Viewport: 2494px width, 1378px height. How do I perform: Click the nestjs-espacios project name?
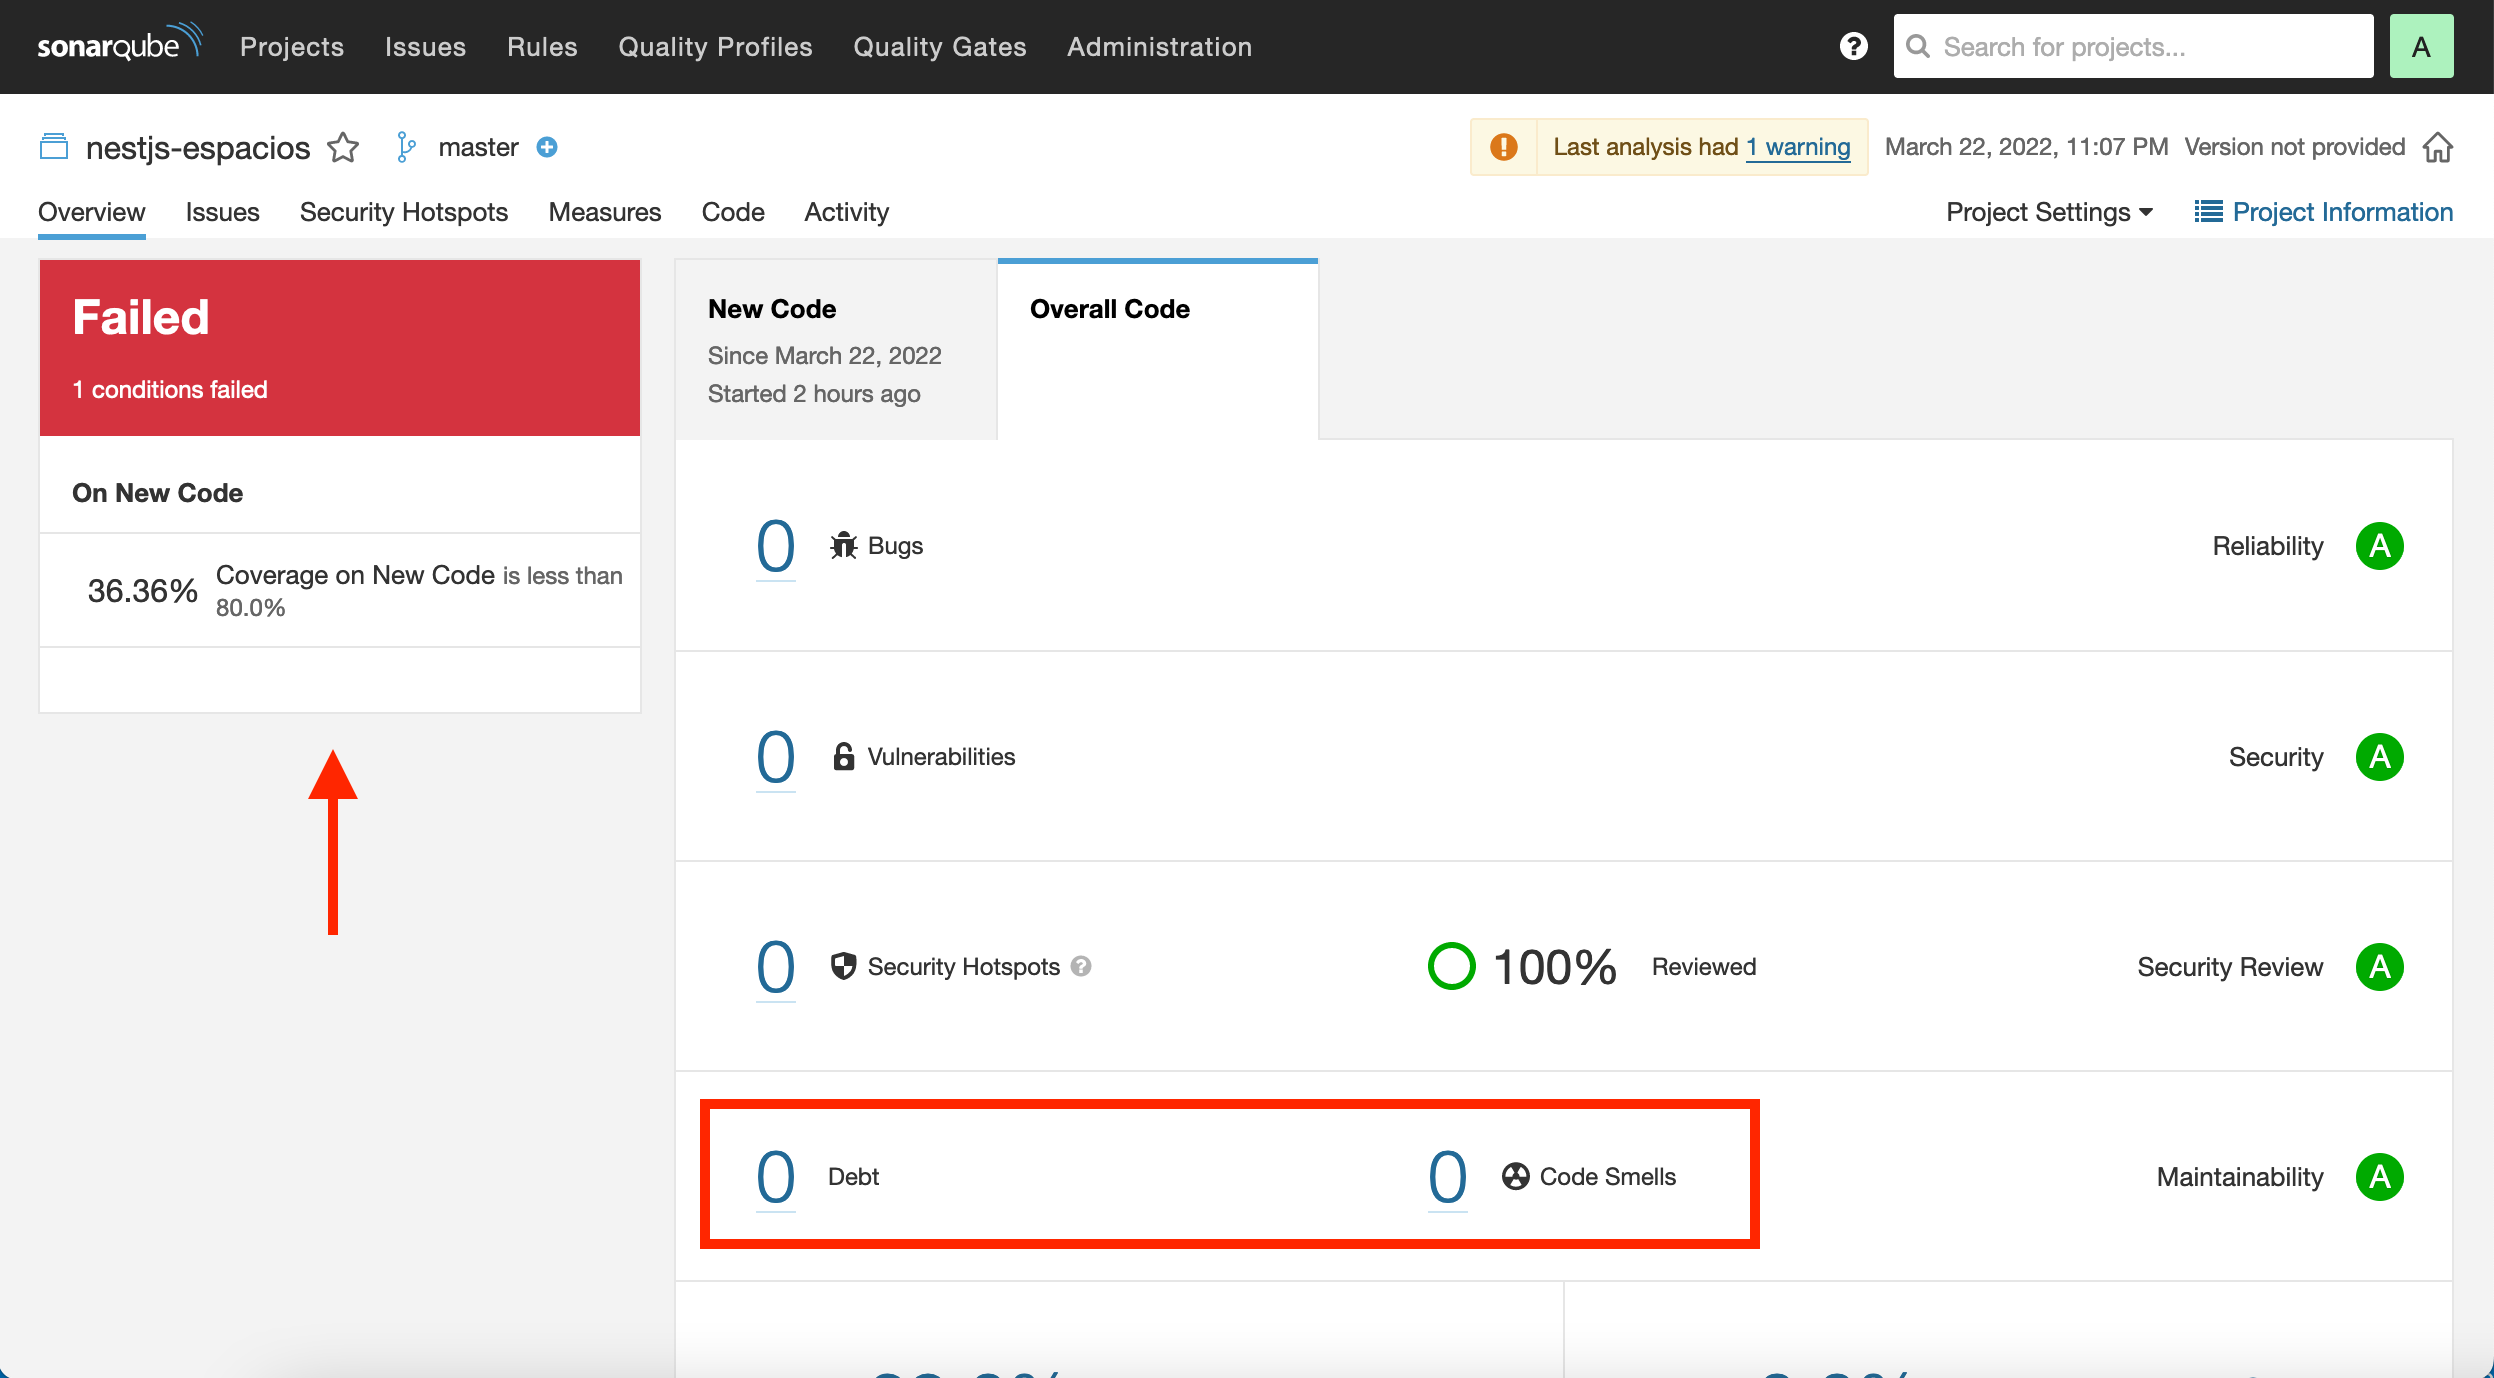[198, 148]
